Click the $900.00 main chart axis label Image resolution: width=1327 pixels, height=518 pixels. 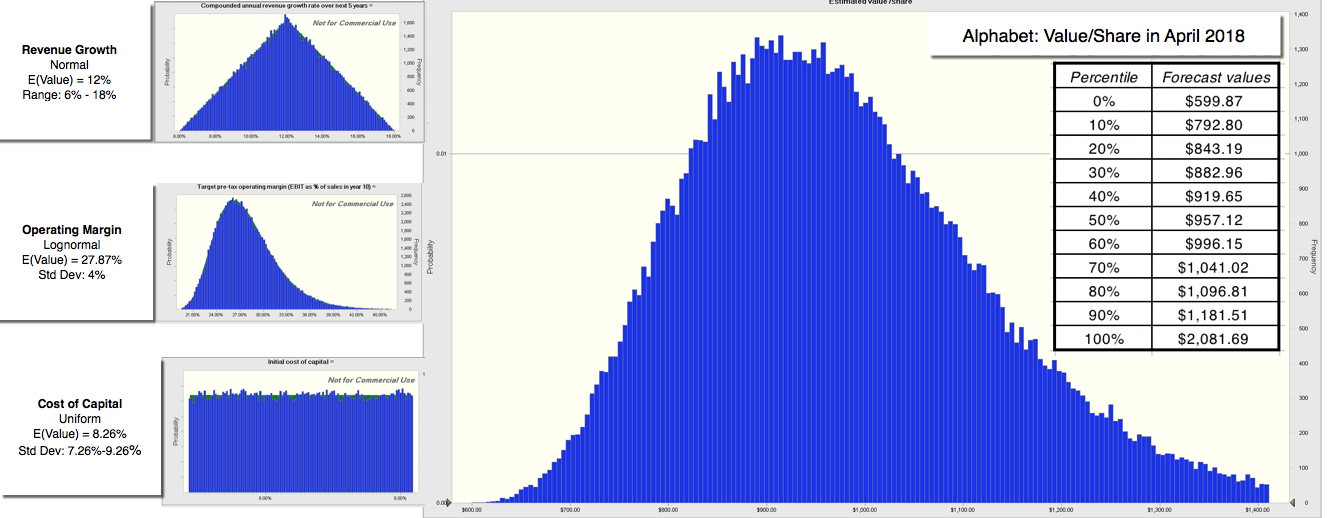click(767, 510)
